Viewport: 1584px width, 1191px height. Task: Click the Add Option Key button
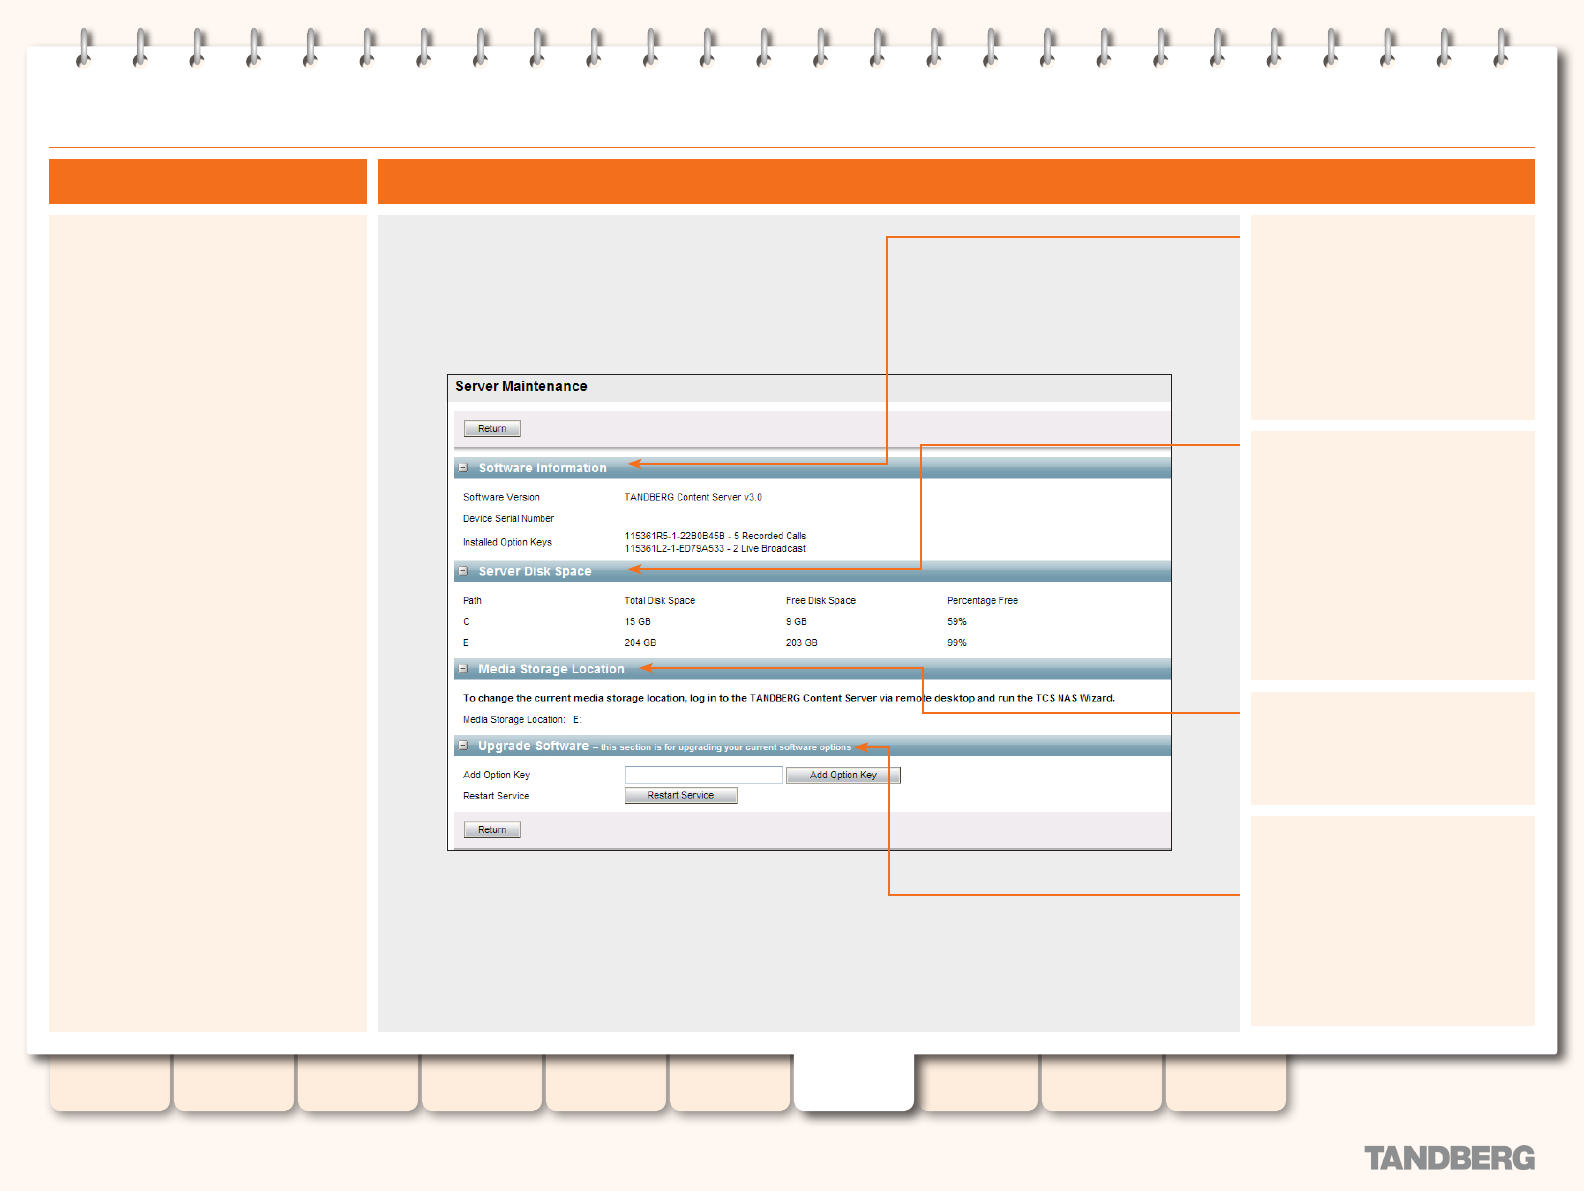click(x=843, y=775)
